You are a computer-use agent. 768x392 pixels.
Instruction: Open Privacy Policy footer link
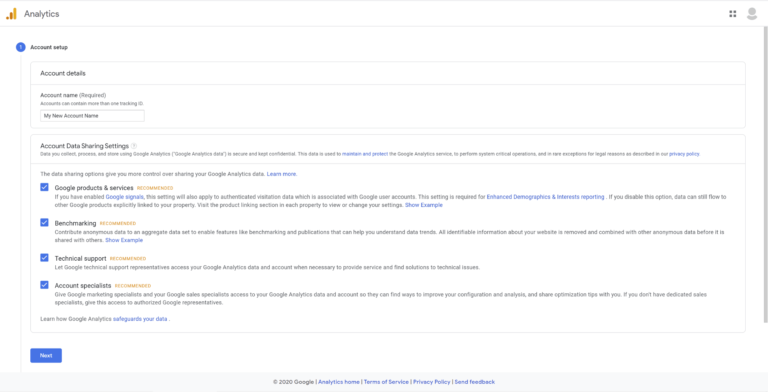432,382
